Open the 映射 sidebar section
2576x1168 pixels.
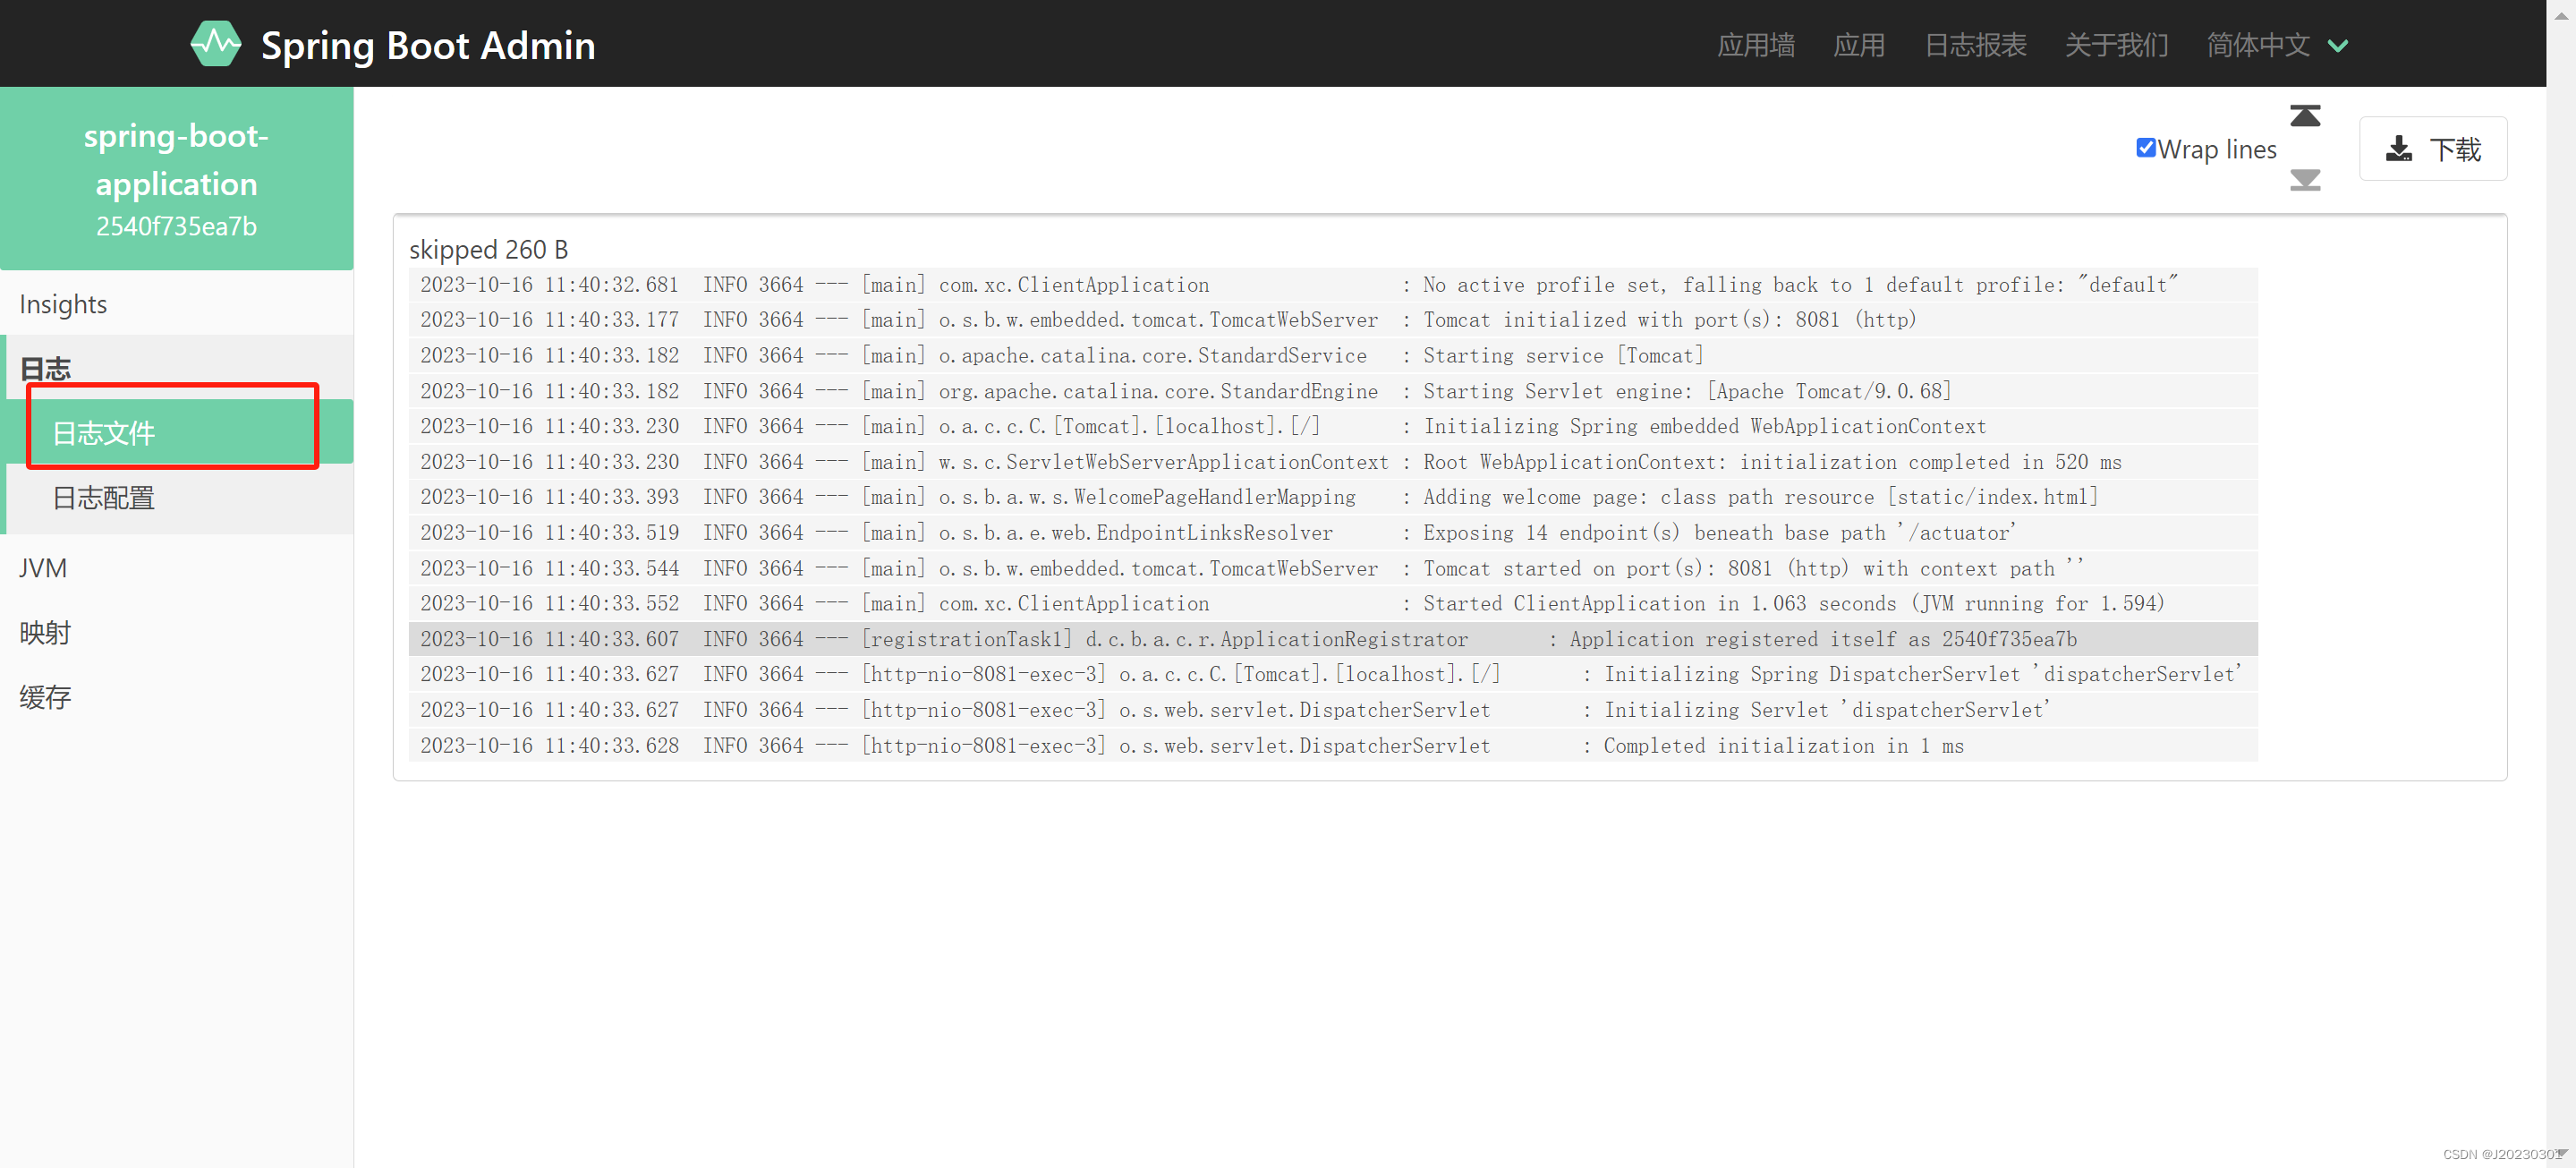[45, 632]
